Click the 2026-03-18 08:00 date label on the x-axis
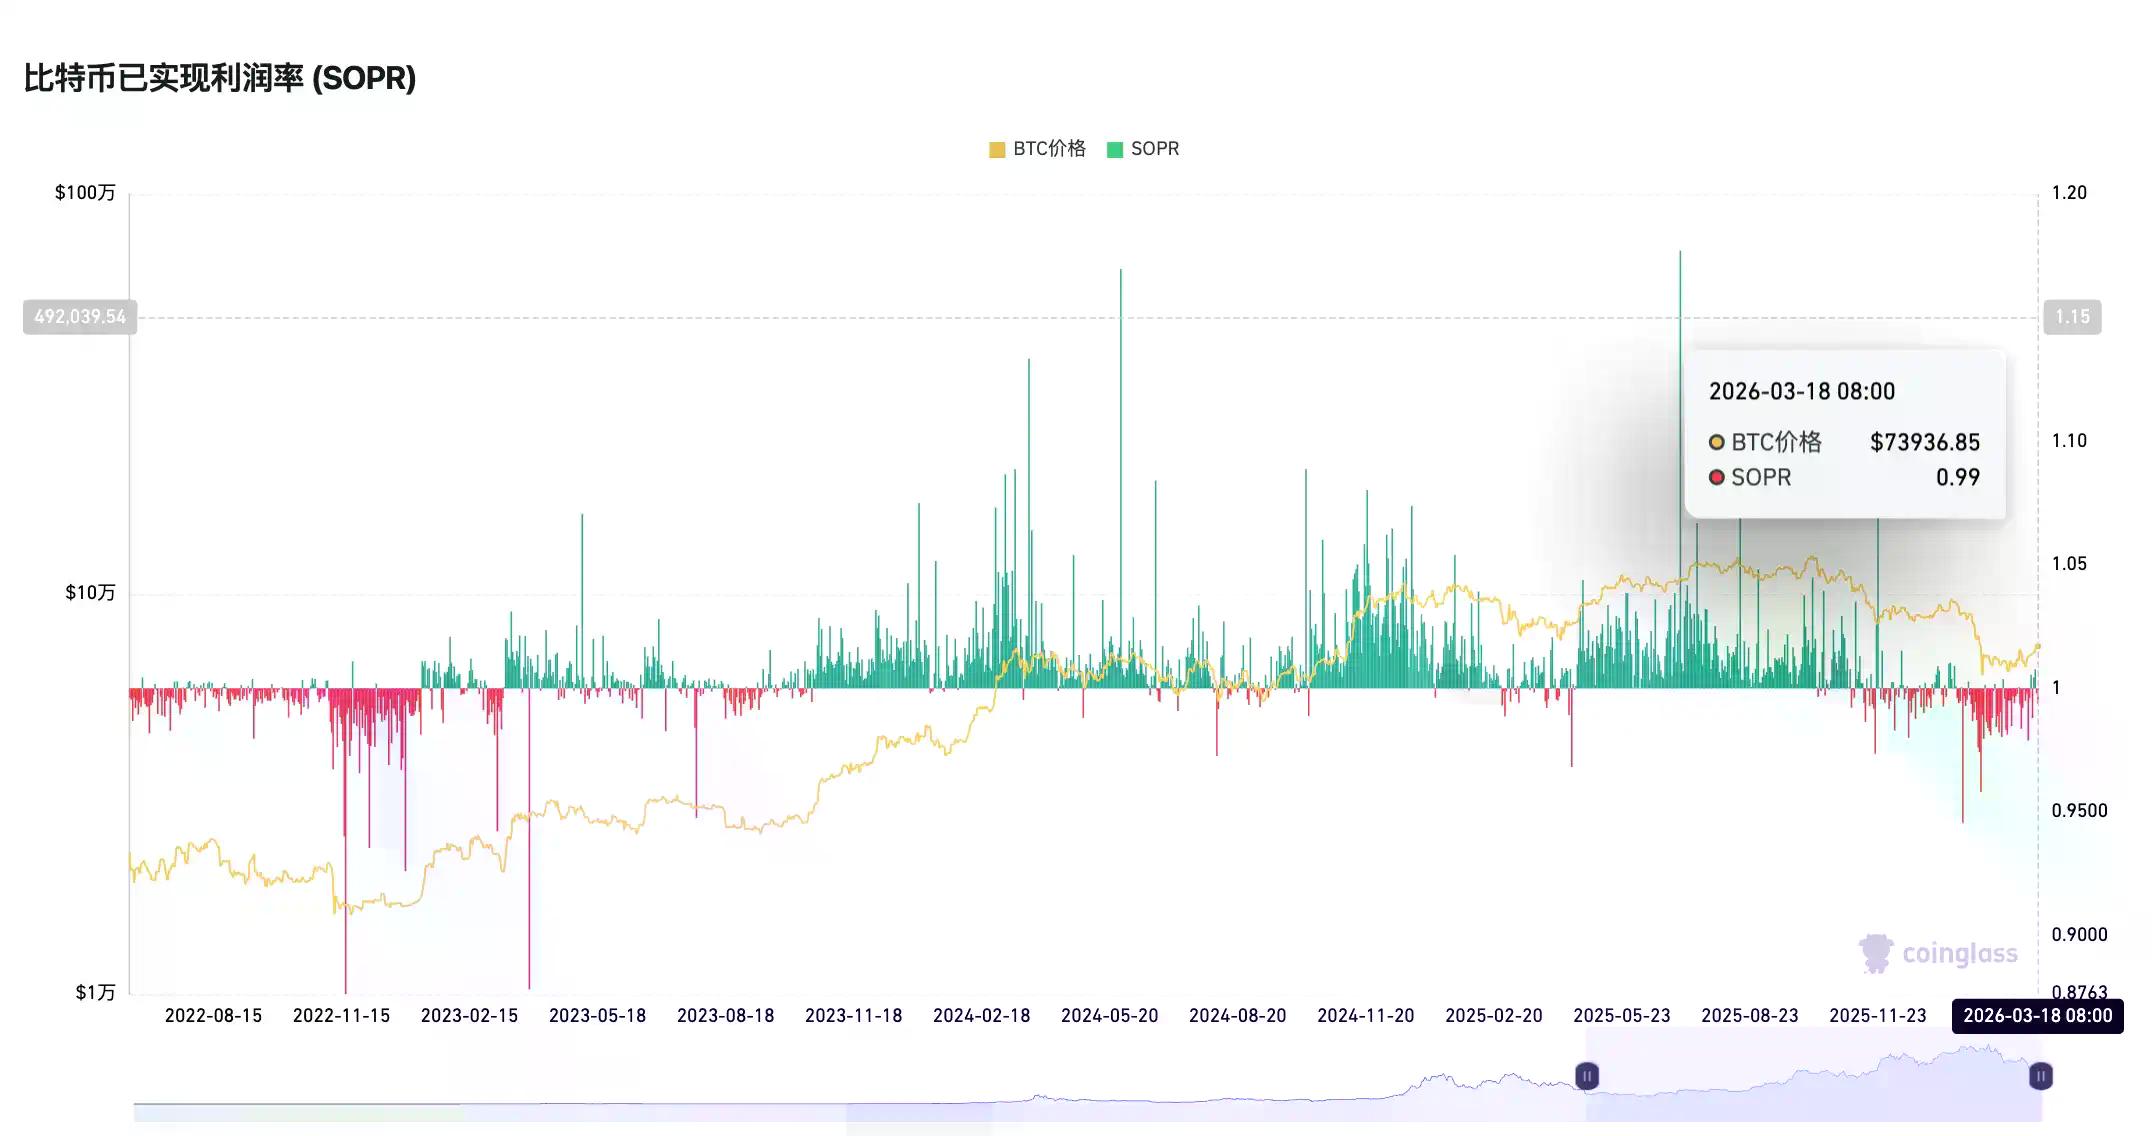The width and height of the screenshot is (2152, 1136). tap(2037, 1016)
